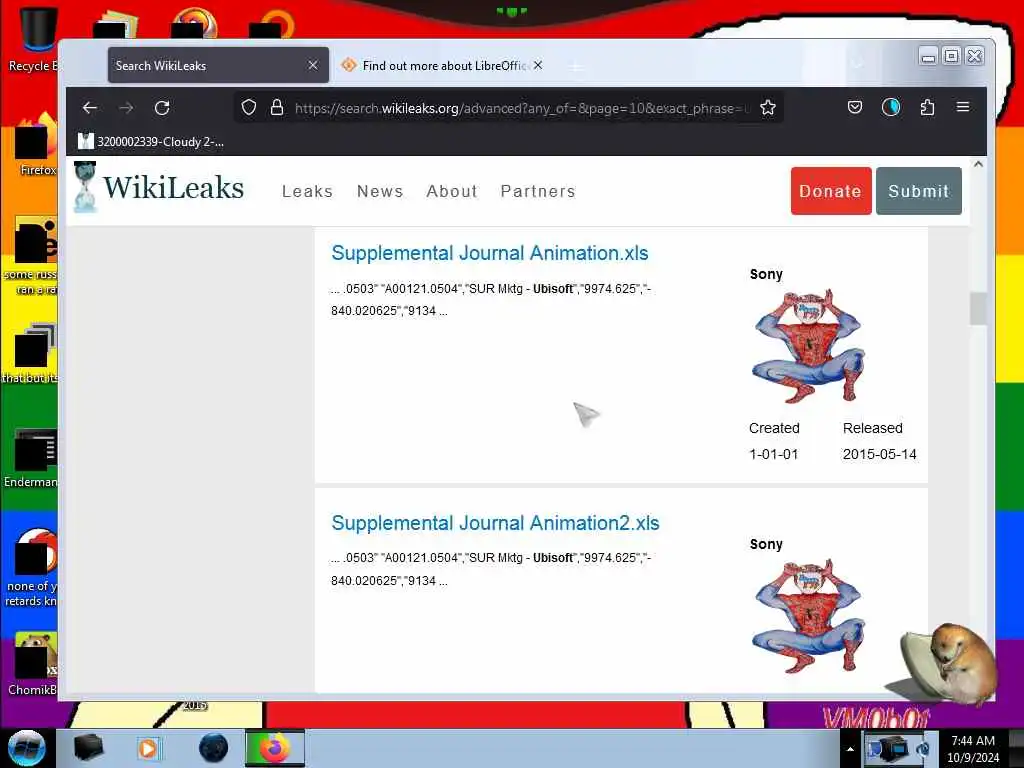View site security padlock info
This screenshot has width=1024, height=768.
(x=277, y=108)
